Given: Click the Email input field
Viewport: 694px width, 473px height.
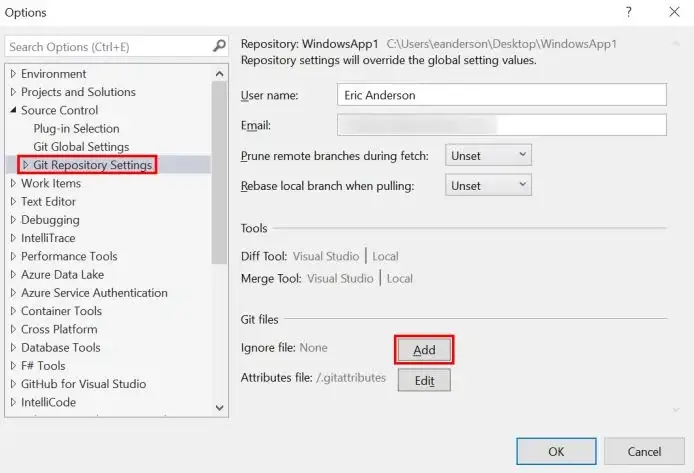Looking at the screenshot, I should click(x=501, y=125).
